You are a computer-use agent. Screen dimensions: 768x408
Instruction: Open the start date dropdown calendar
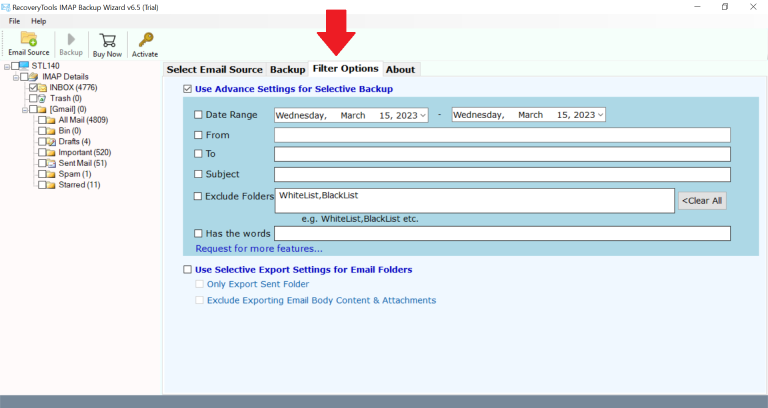tap(424, 115)
